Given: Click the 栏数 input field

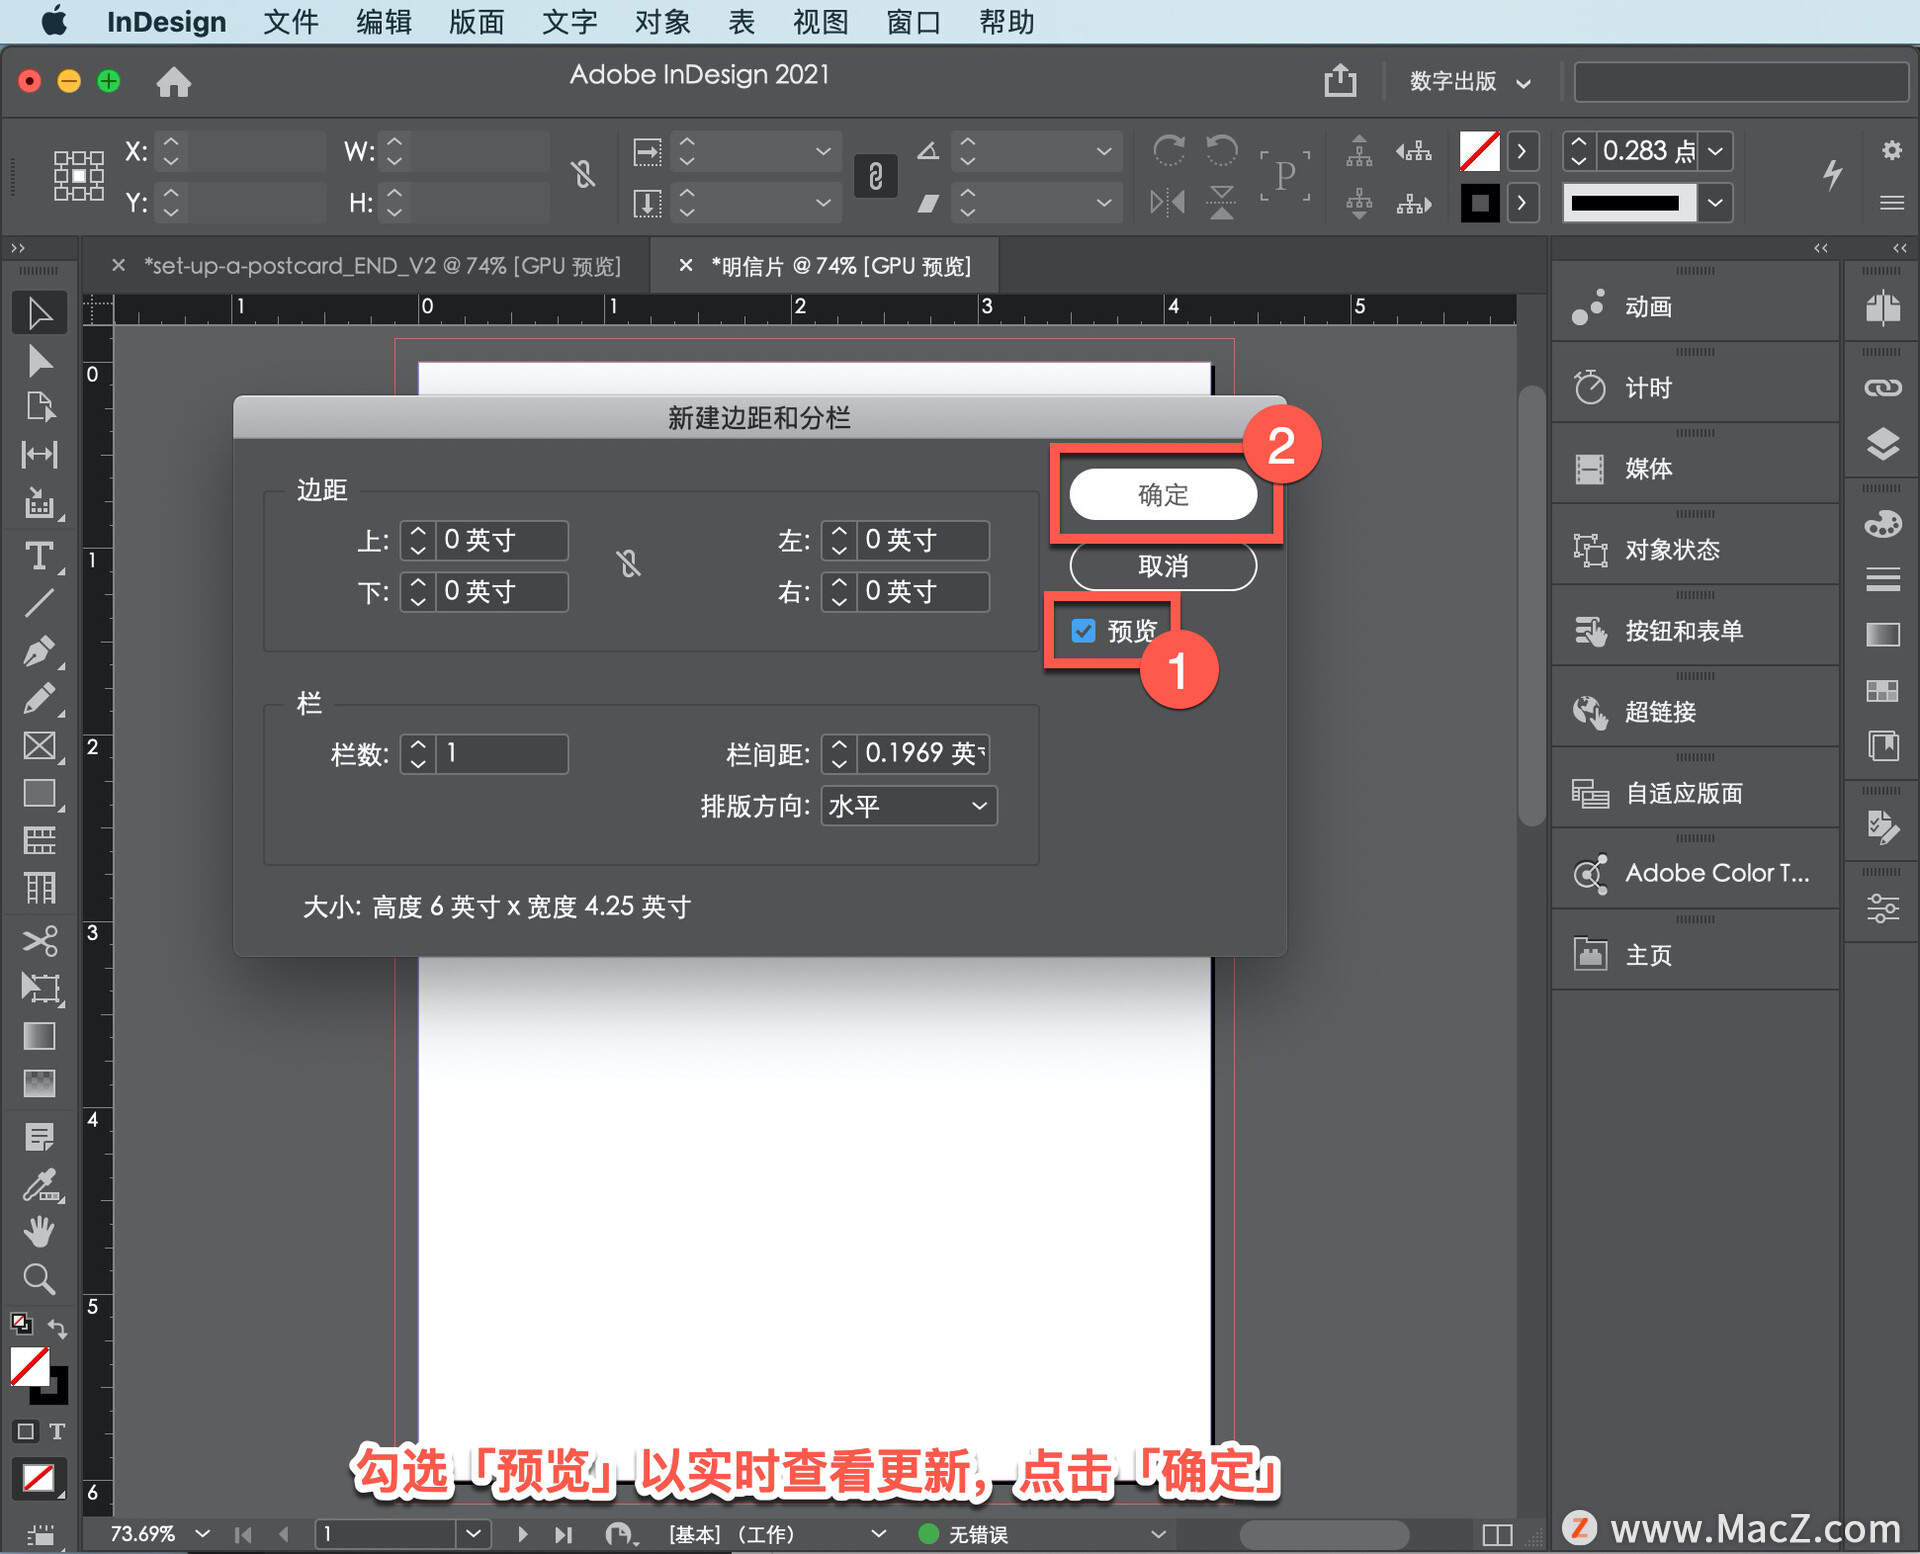Looking at the screenshot, I should pyautogui.click(x=501, y=753).
